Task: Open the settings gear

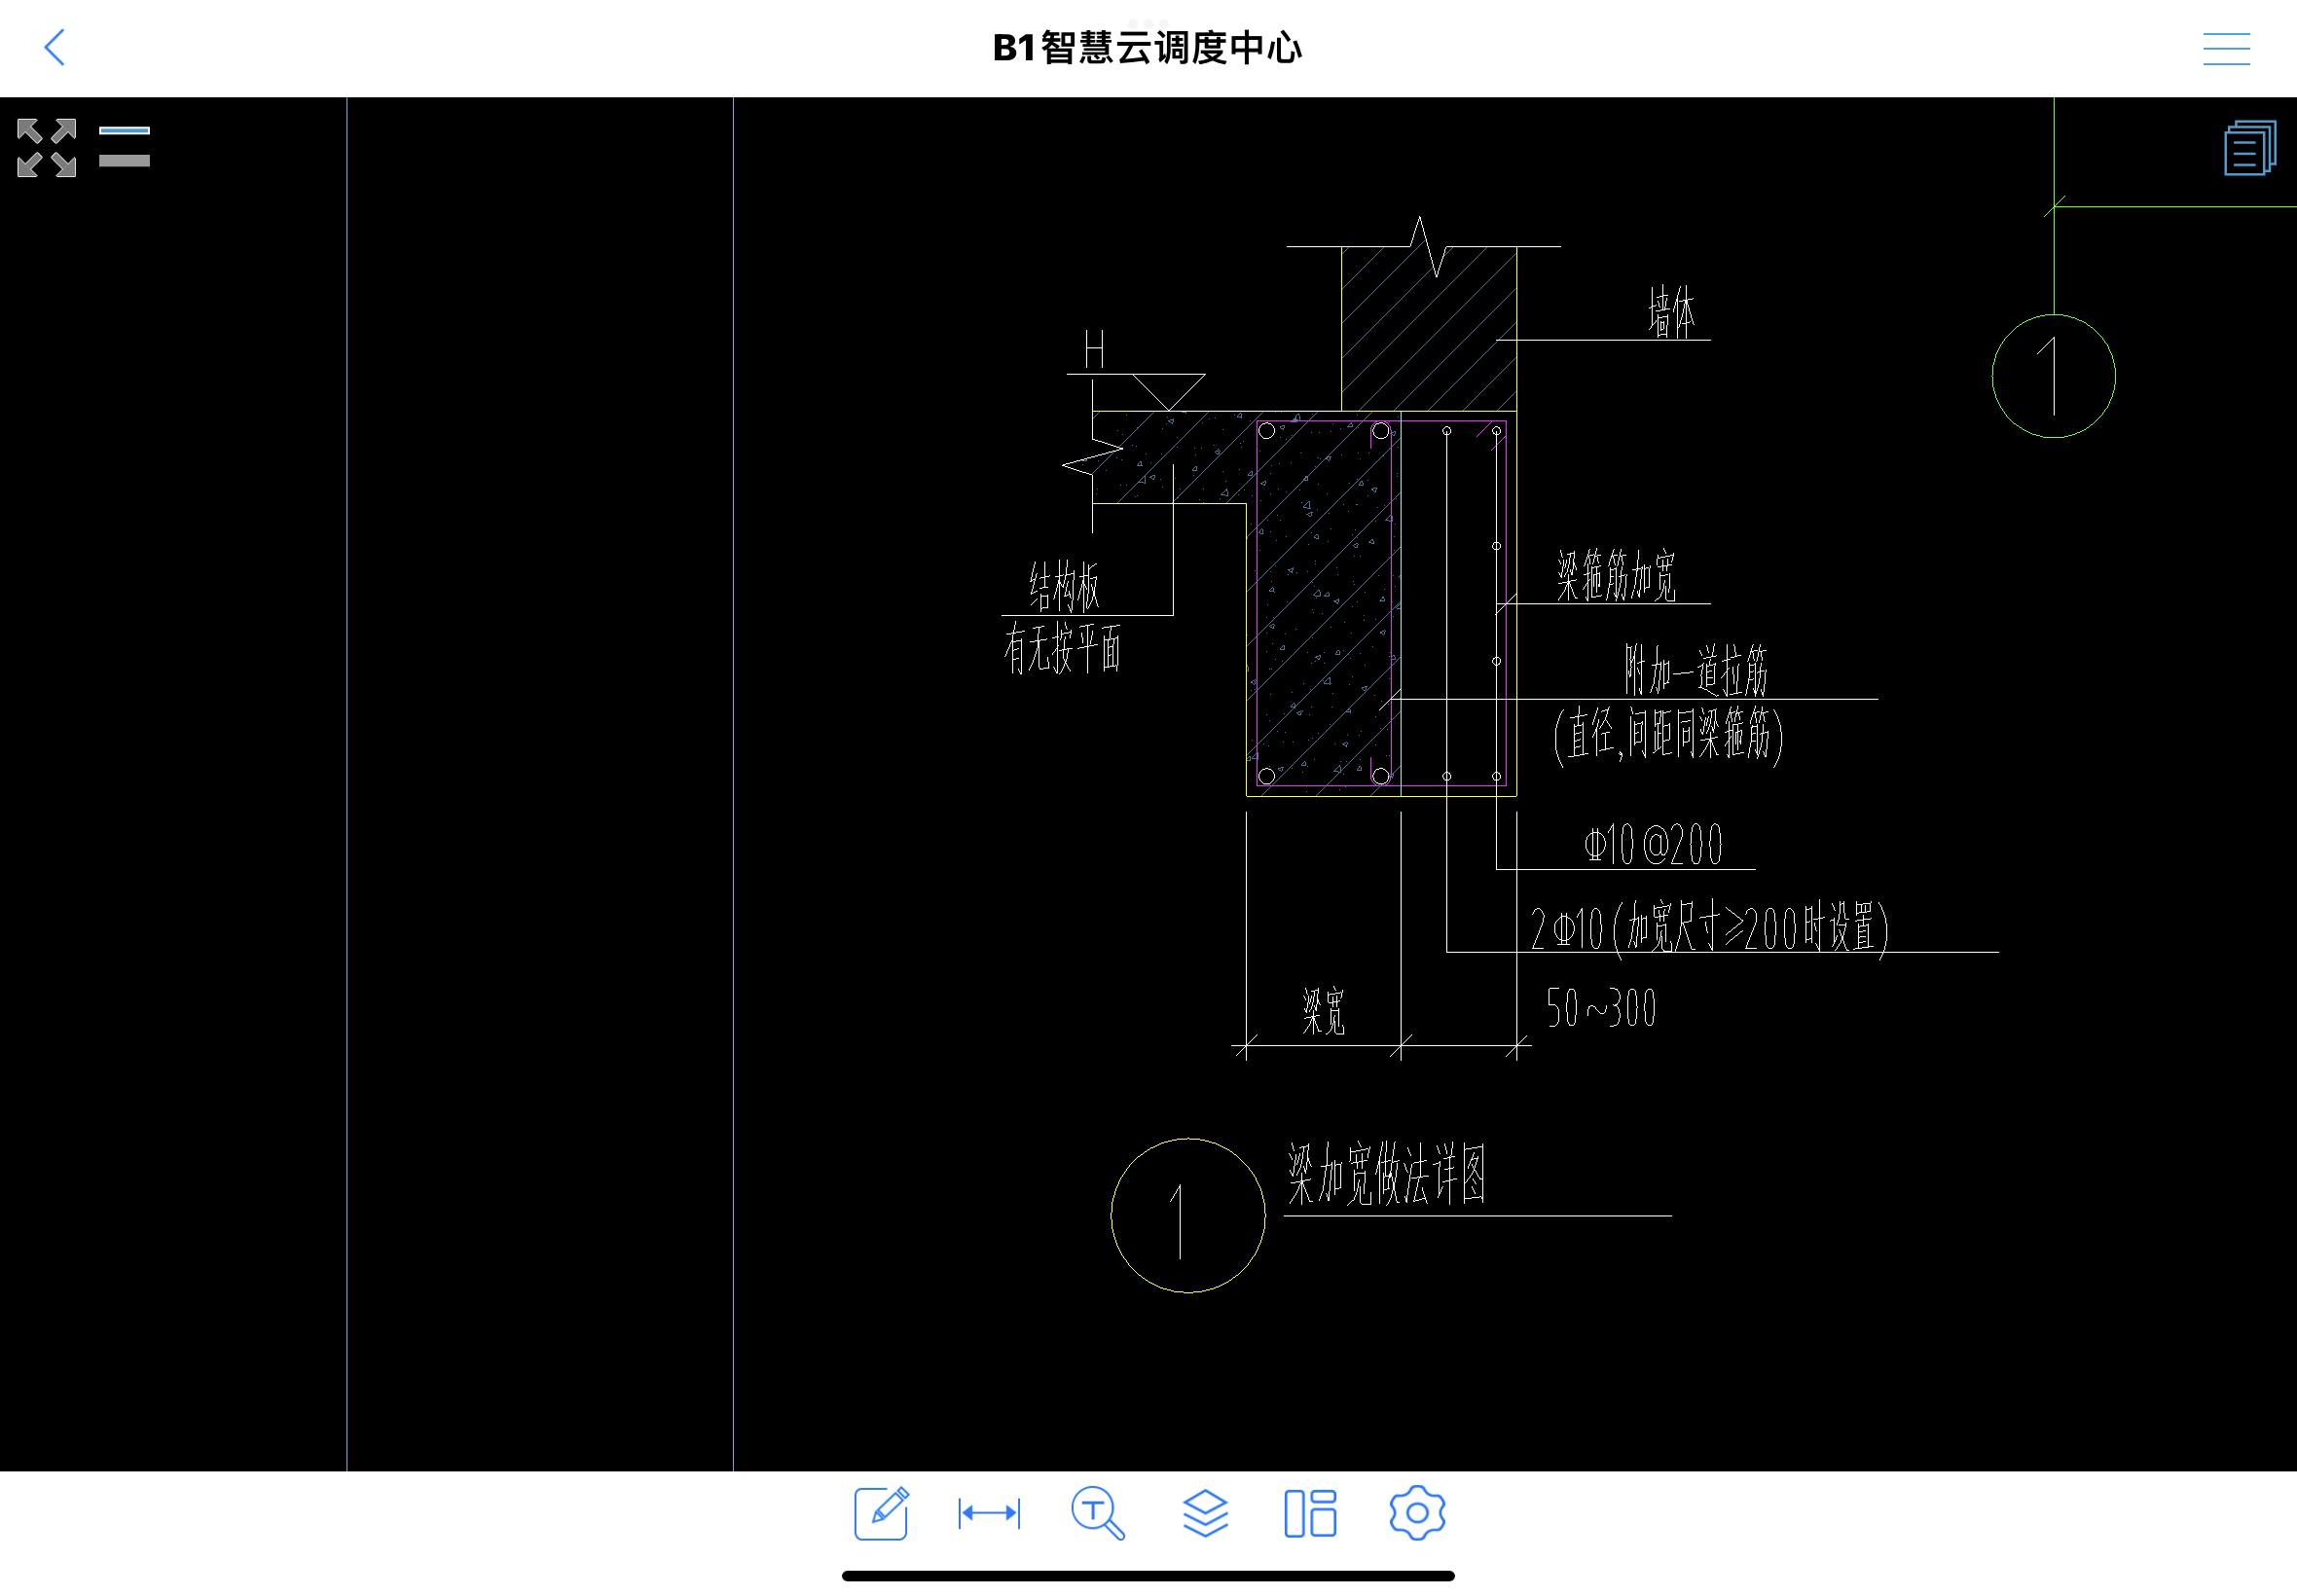Action: coord(1417,1513)
